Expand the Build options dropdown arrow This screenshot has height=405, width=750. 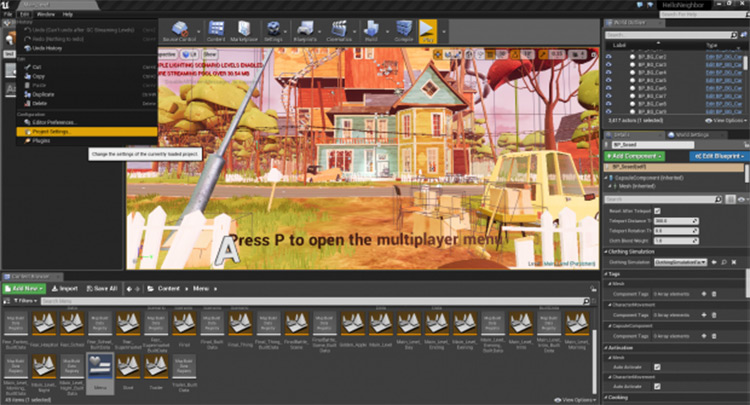point(387,32)
